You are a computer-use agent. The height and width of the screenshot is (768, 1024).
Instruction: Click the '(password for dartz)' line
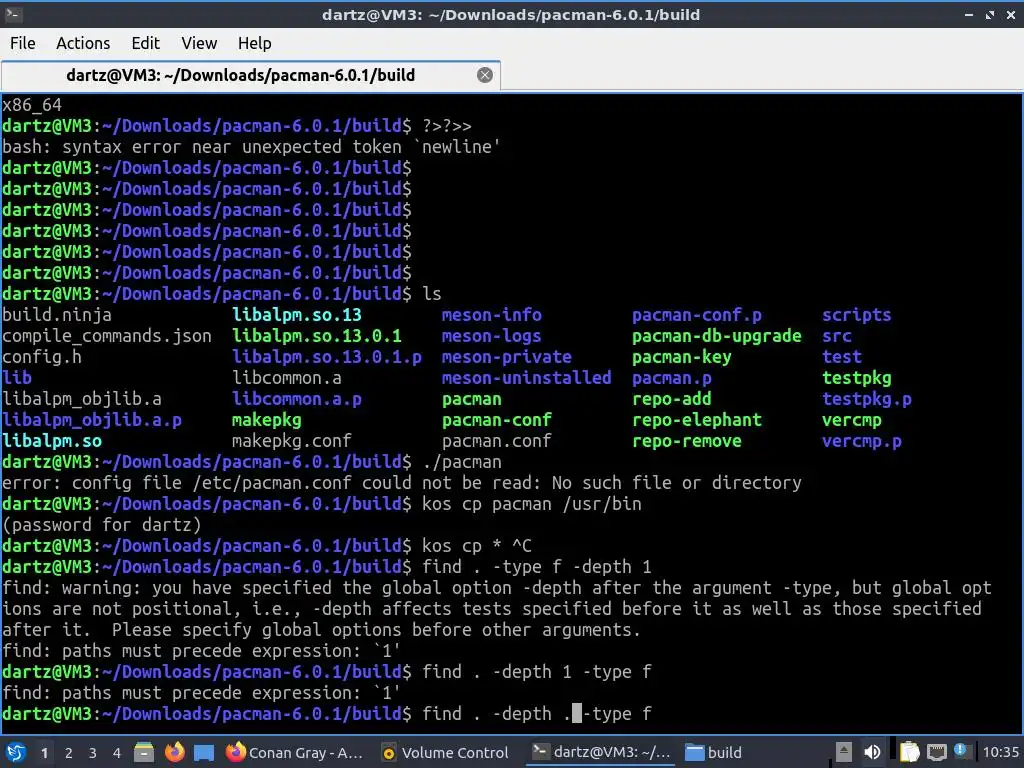(102, 525)
